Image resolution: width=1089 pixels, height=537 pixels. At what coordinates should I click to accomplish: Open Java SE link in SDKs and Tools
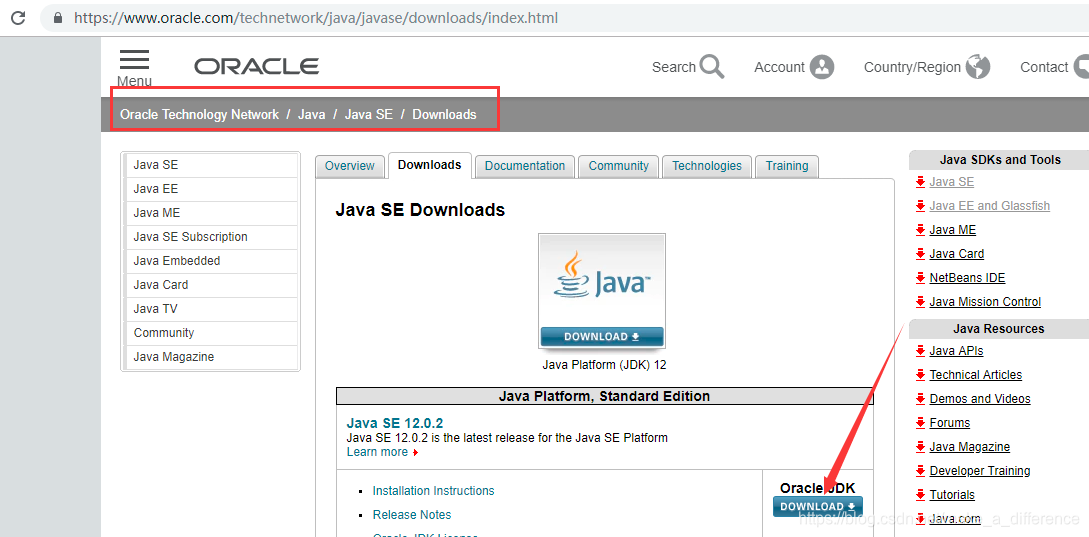951,182
